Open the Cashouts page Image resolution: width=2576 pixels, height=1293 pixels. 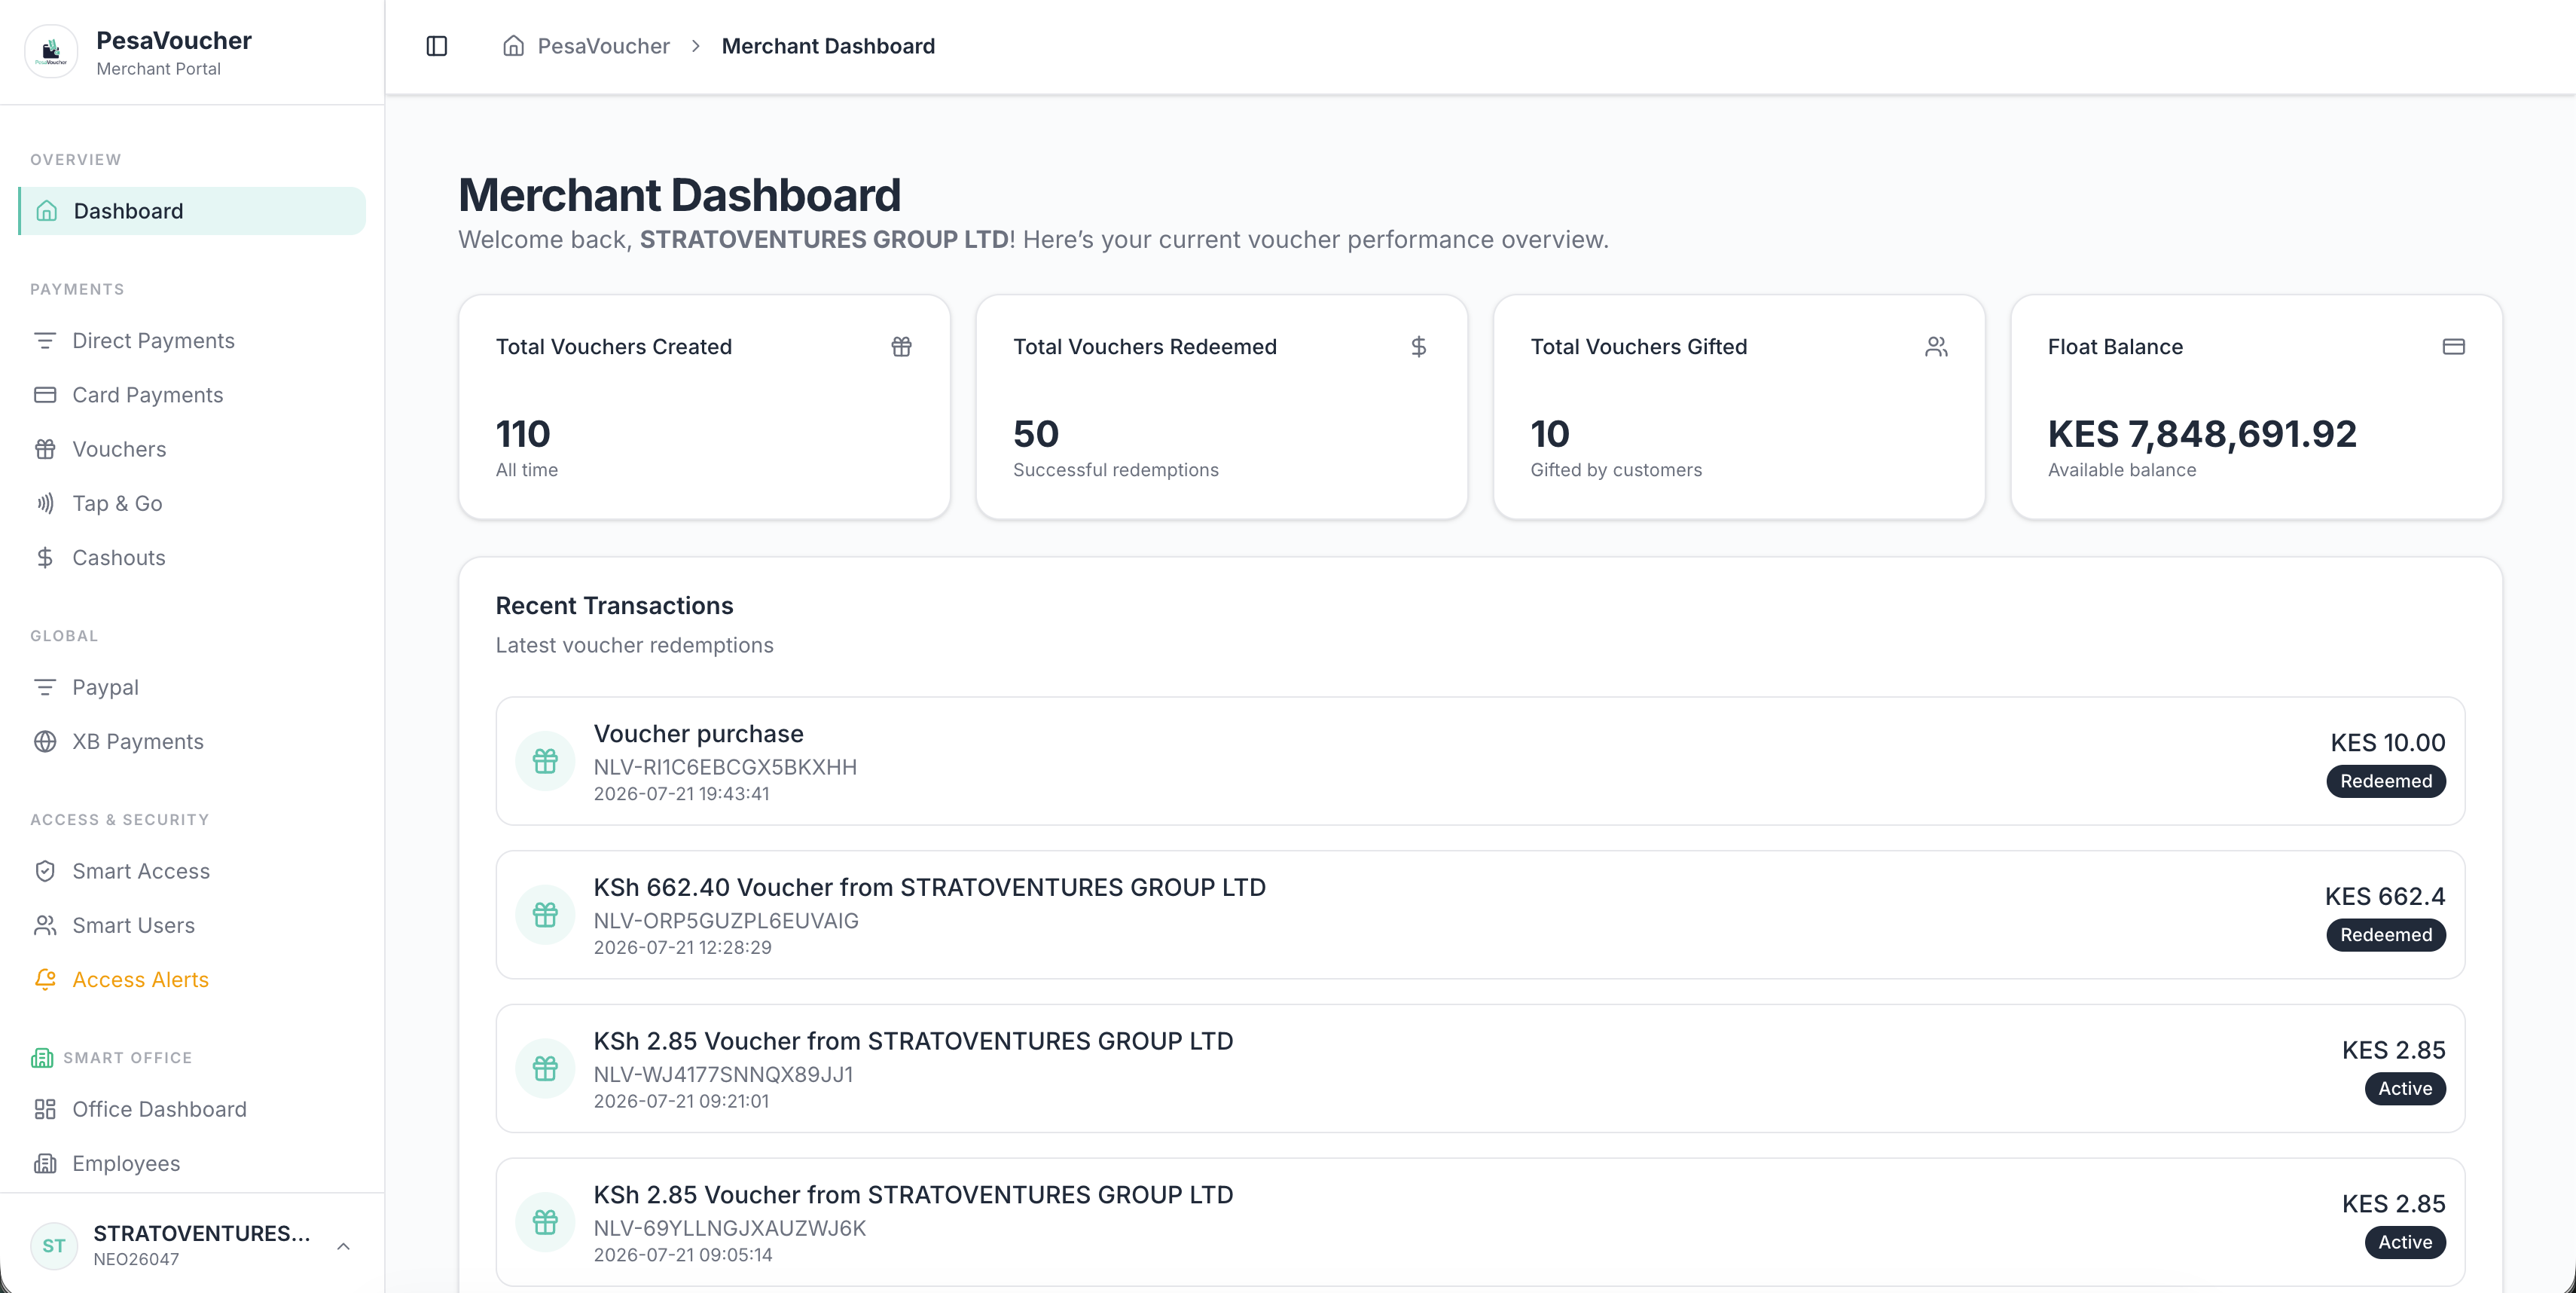192,557
